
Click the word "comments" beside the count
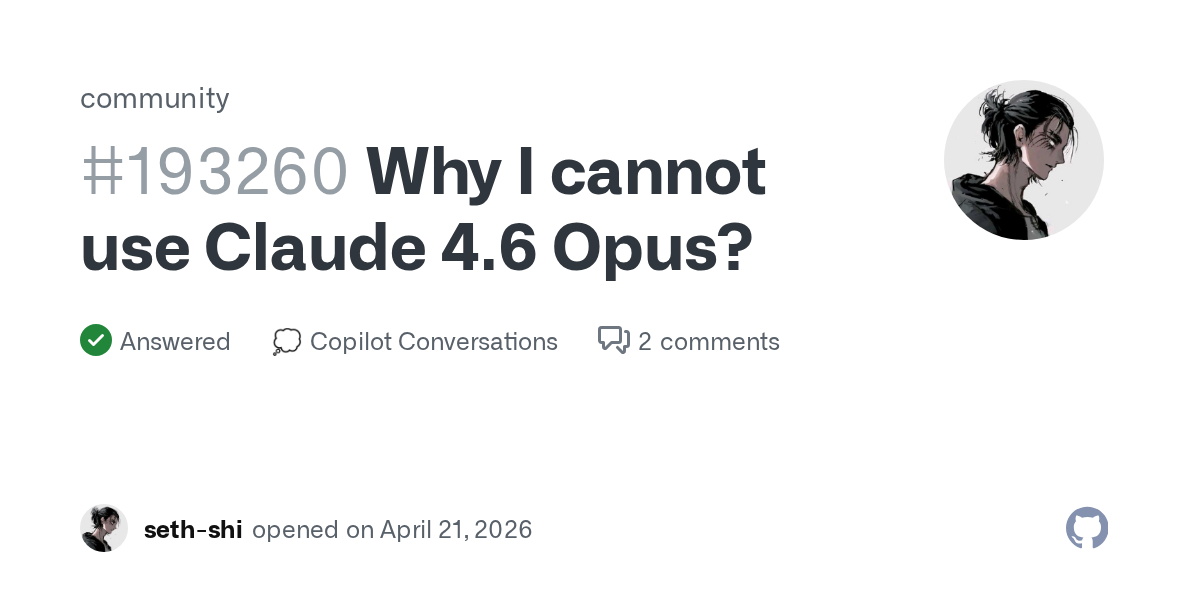tap(719, 342)
